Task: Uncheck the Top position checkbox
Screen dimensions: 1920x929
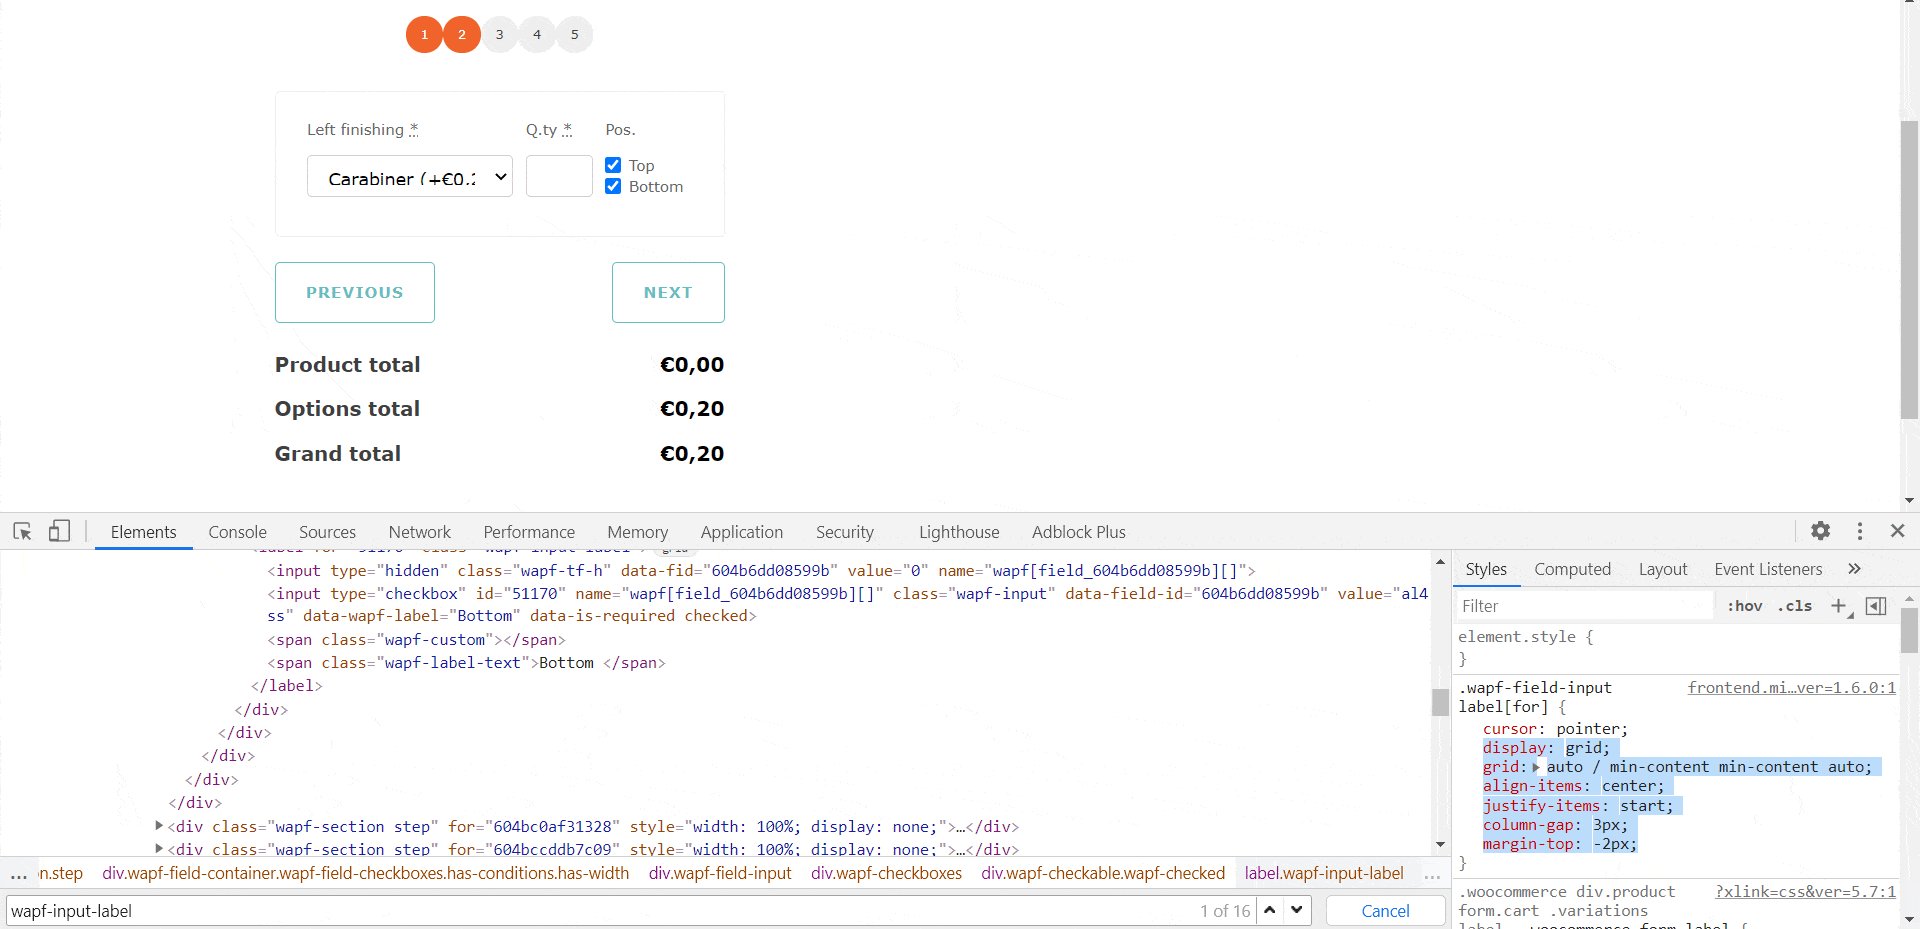Action: (x=613, y=165)
